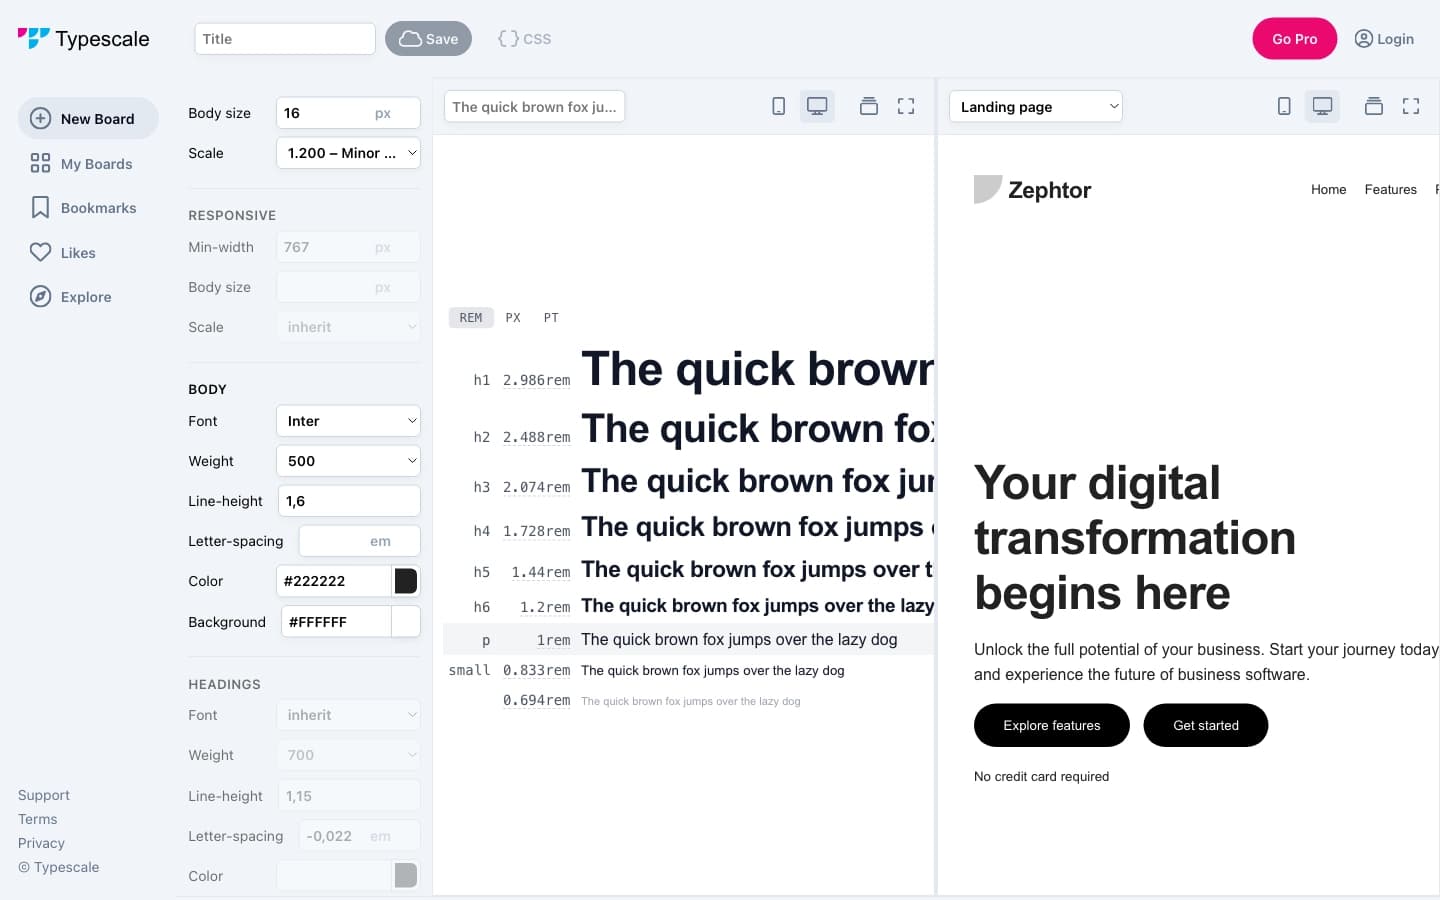The height and width of the screenshot is (900, 1440).
Task: Click the h2 2.488rem value
Action: (x=536, y=437)
